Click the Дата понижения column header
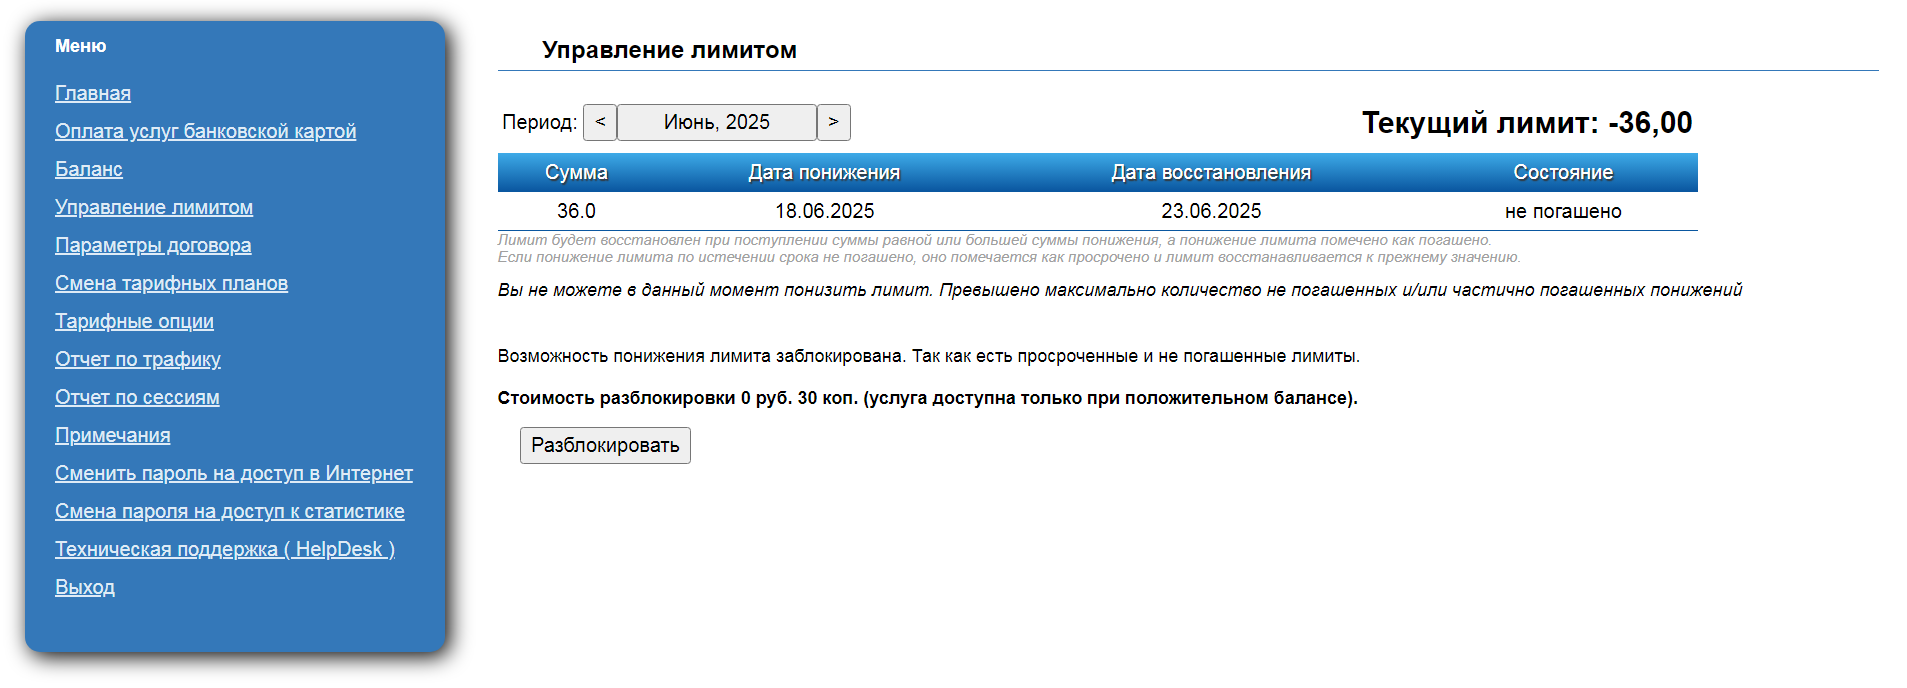Viewport: 1907px width, 688px height. (x=824, y=172)
